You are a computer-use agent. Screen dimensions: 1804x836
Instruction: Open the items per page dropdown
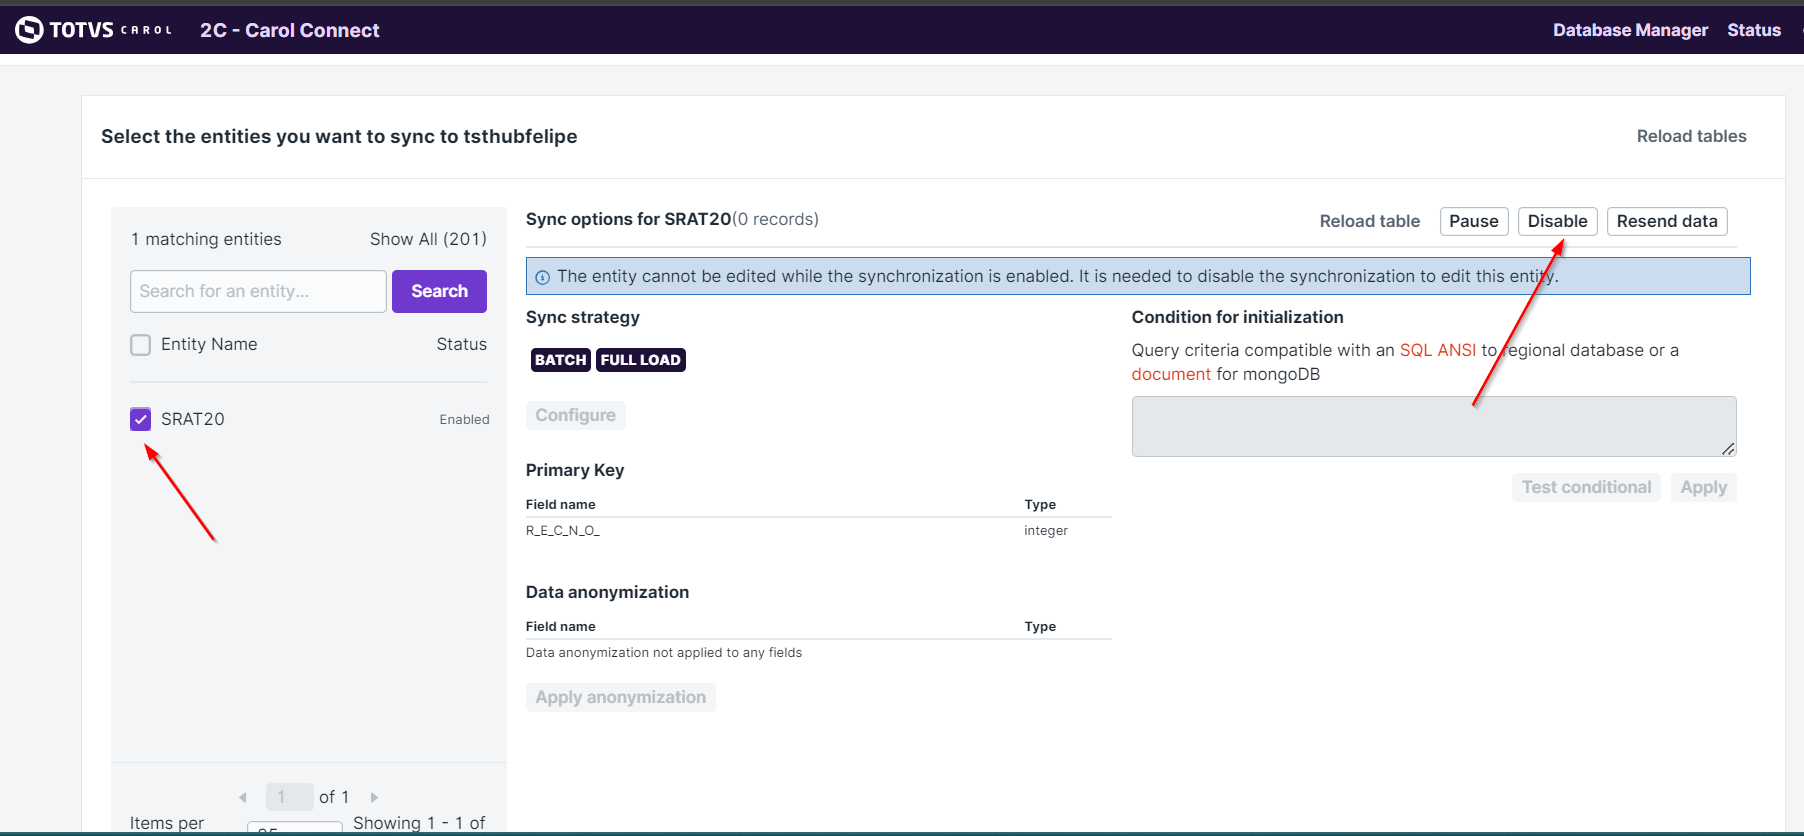point(294,827)
